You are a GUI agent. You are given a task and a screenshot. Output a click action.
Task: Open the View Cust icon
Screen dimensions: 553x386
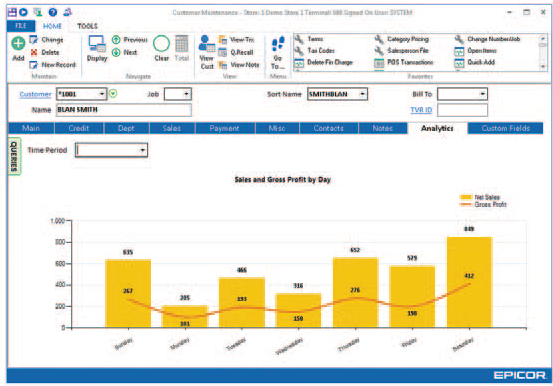207,44
